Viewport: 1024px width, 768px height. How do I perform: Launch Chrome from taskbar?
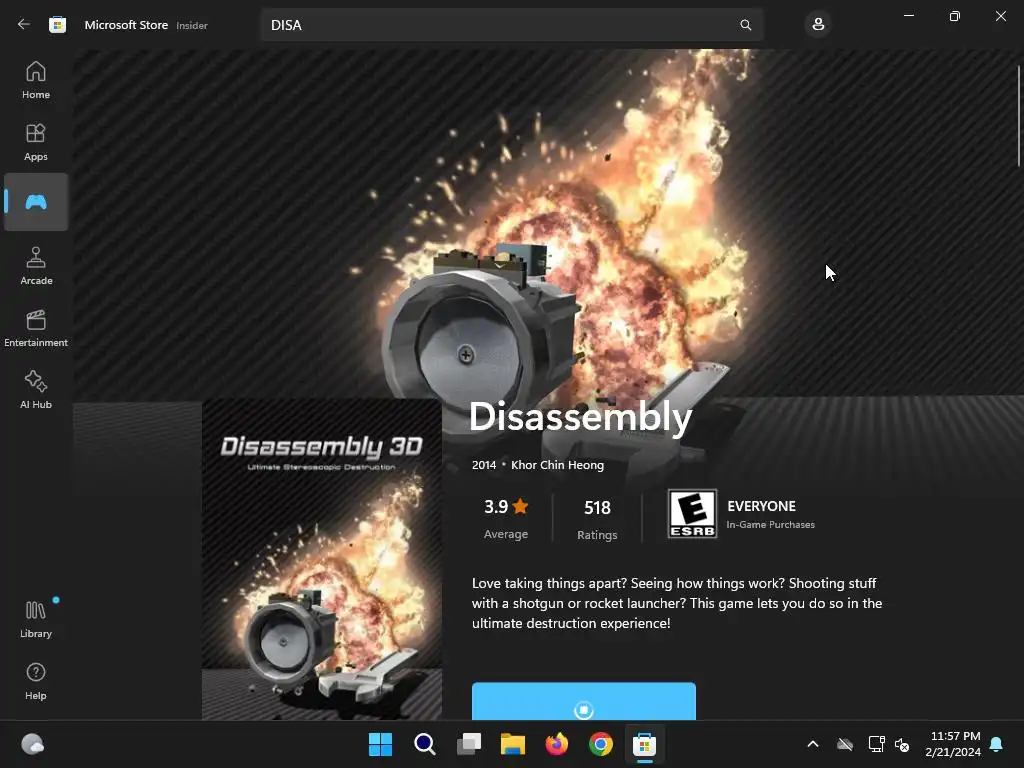(601, 744)
